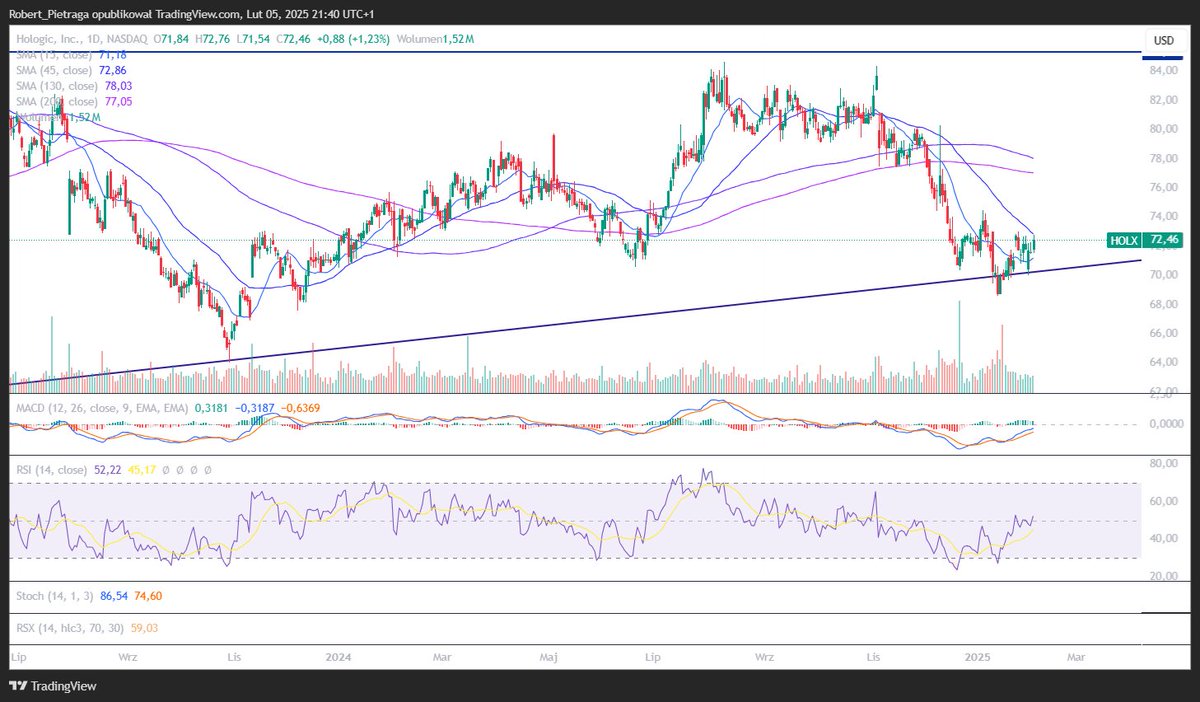1200x702 pixels.
Task: Click the HOLX ticker tag on price axis
Action: click(1126, 240)
